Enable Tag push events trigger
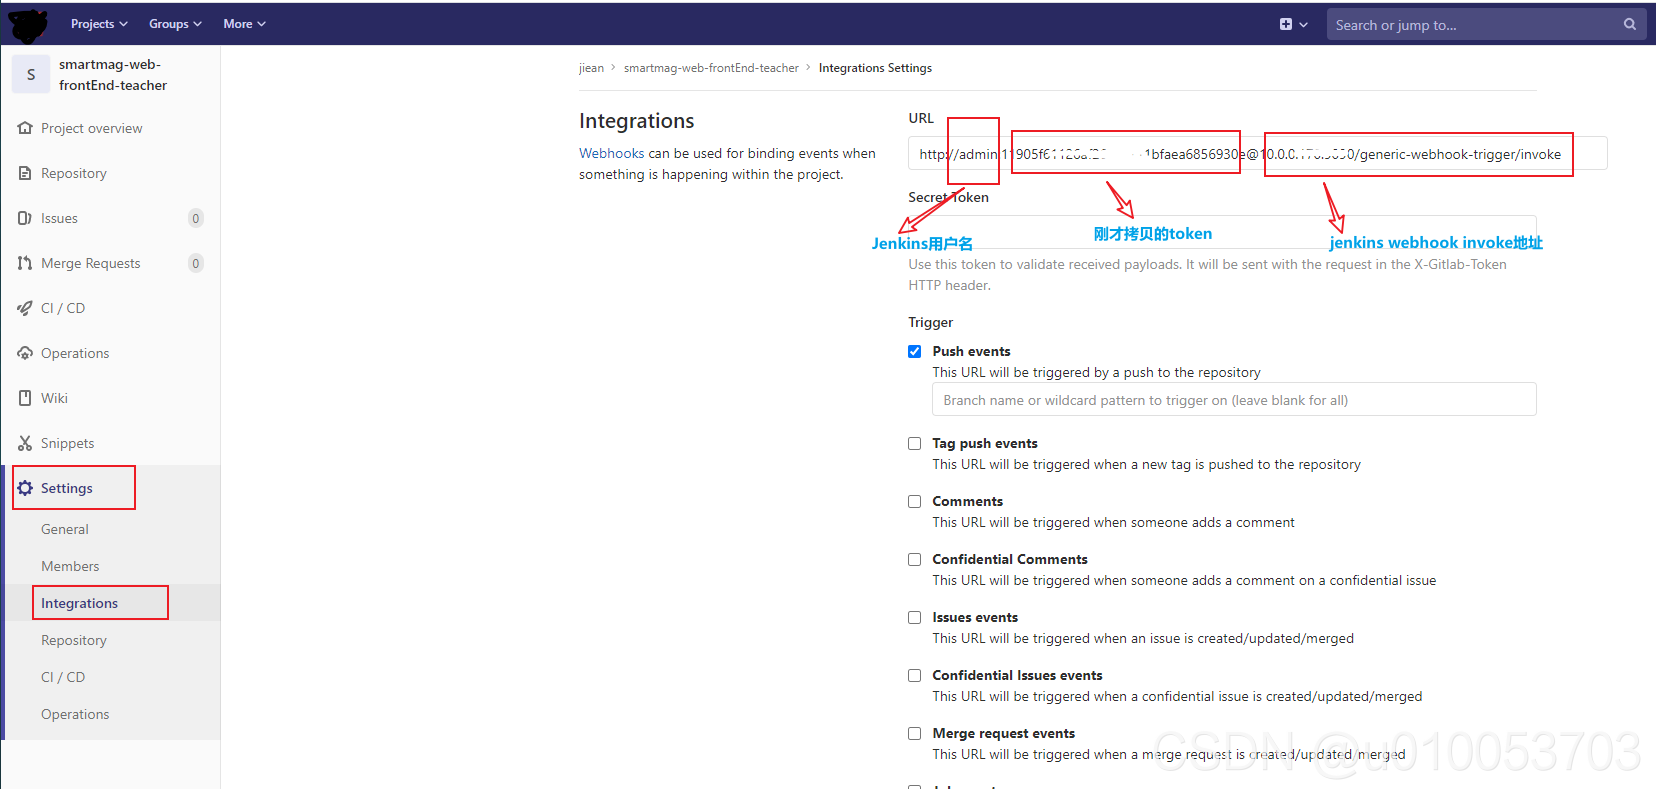 click(914, 443)
